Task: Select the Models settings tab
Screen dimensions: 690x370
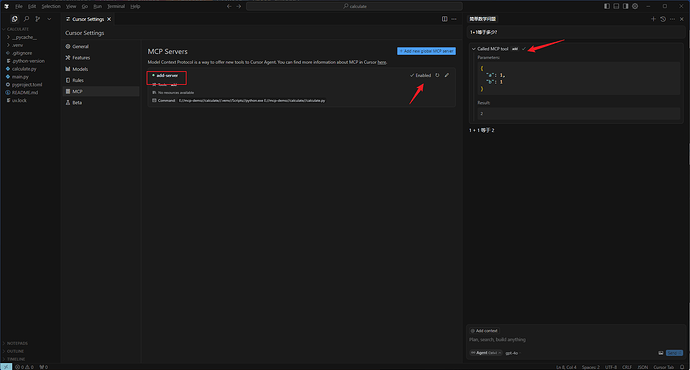Action: tap(80, 69)
